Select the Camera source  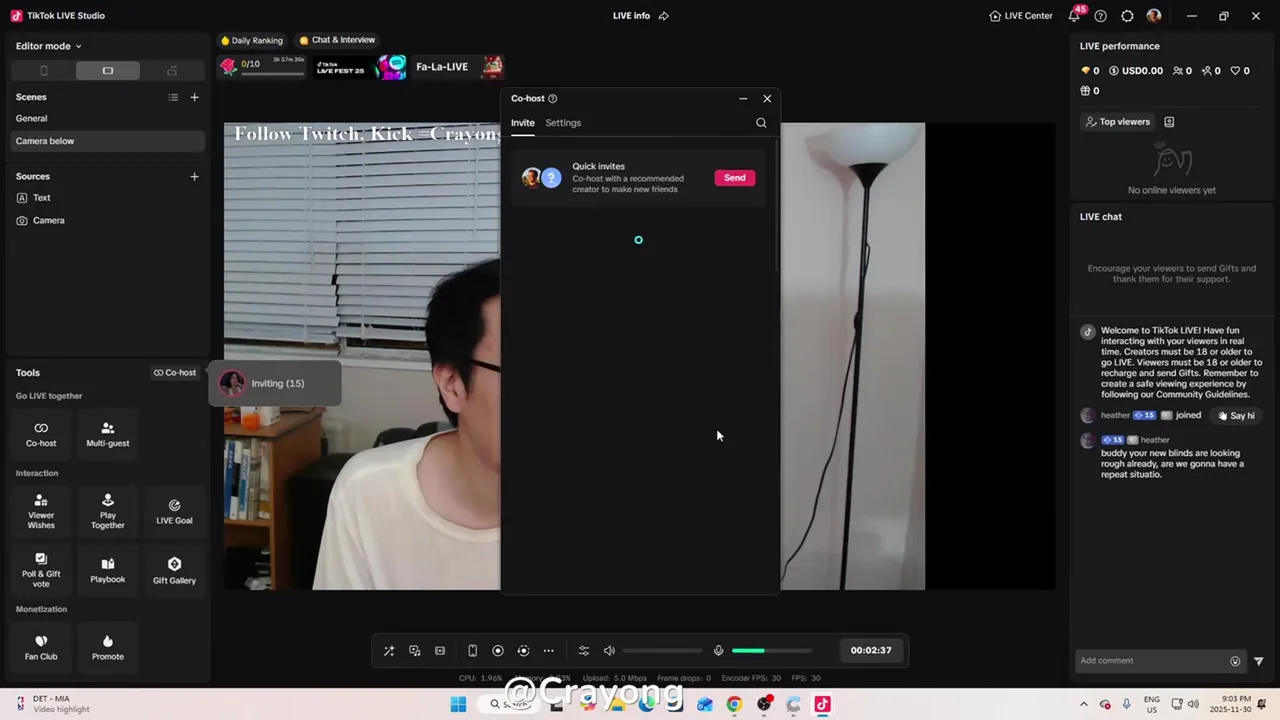coord(105,220)
